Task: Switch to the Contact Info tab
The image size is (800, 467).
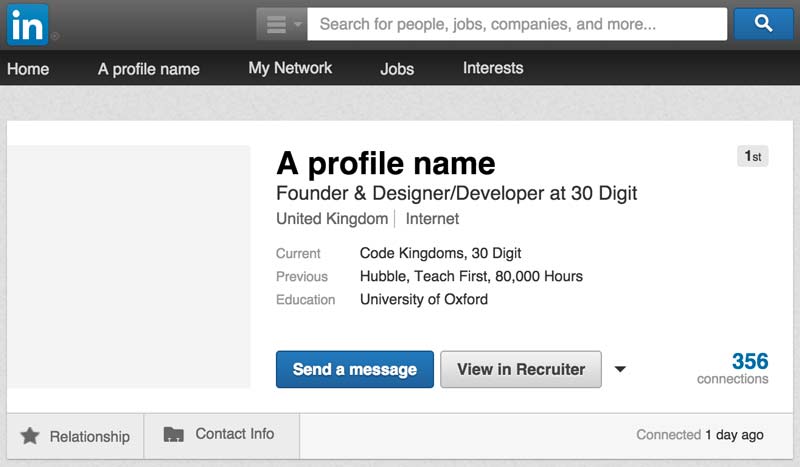Action: point(222,436)
